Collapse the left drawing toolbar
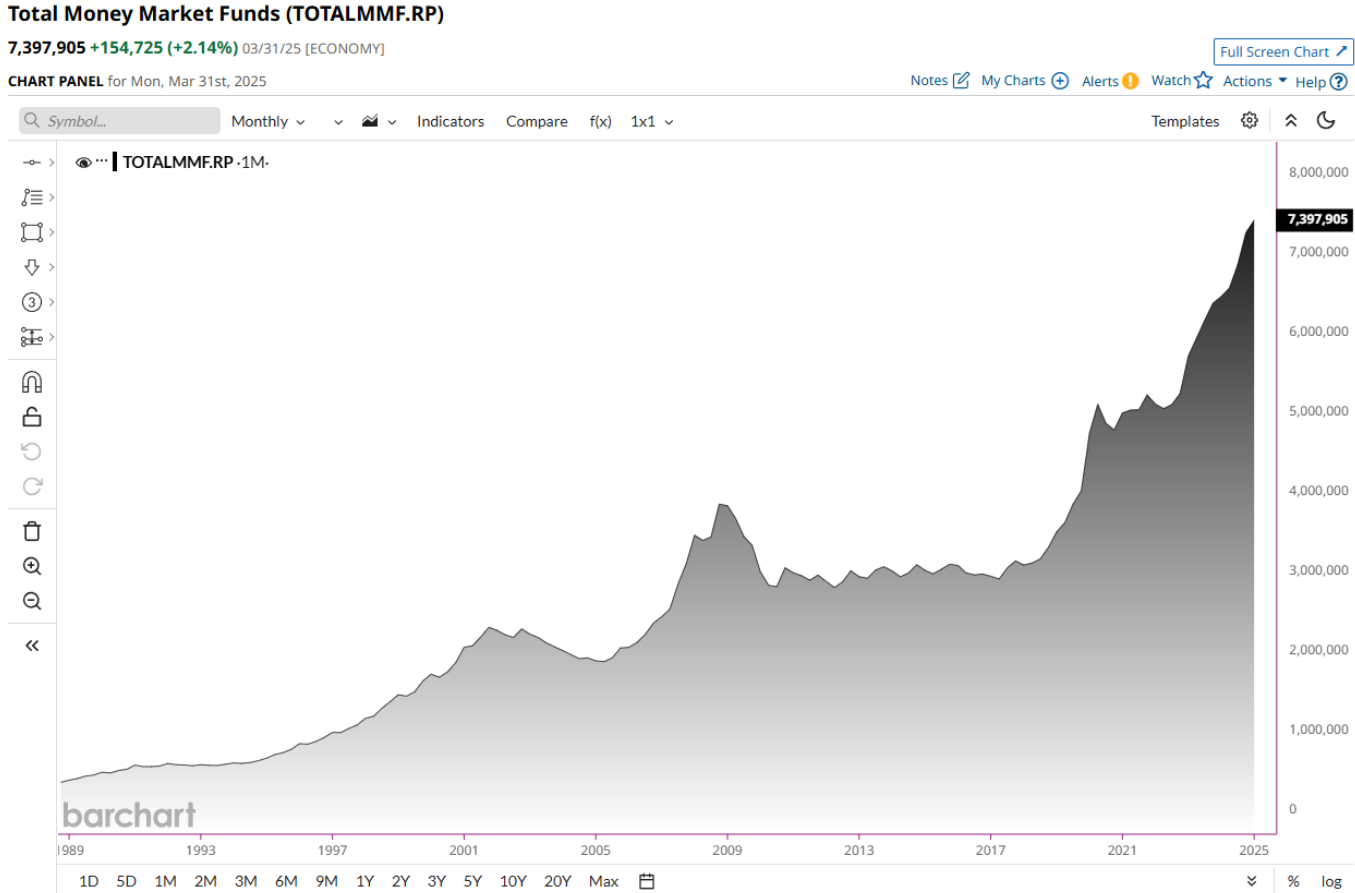This screenshot has width=1355, height=893. tap(32, 646)
